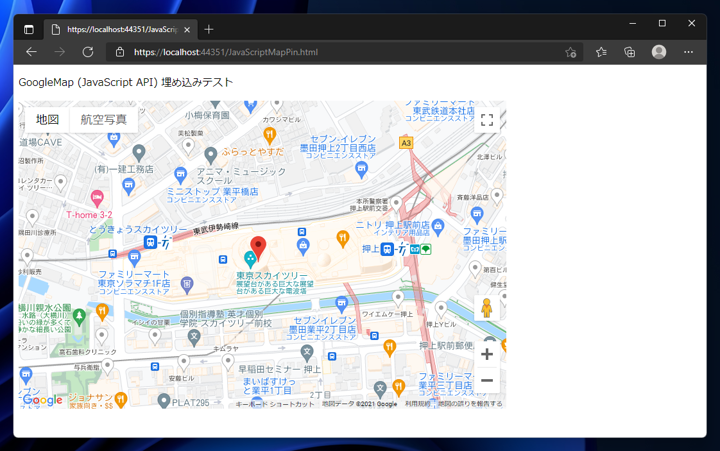Viewport: 720px width, 451px height.
Task: Add this page to favorites
Action: click(x=571, y=52)
